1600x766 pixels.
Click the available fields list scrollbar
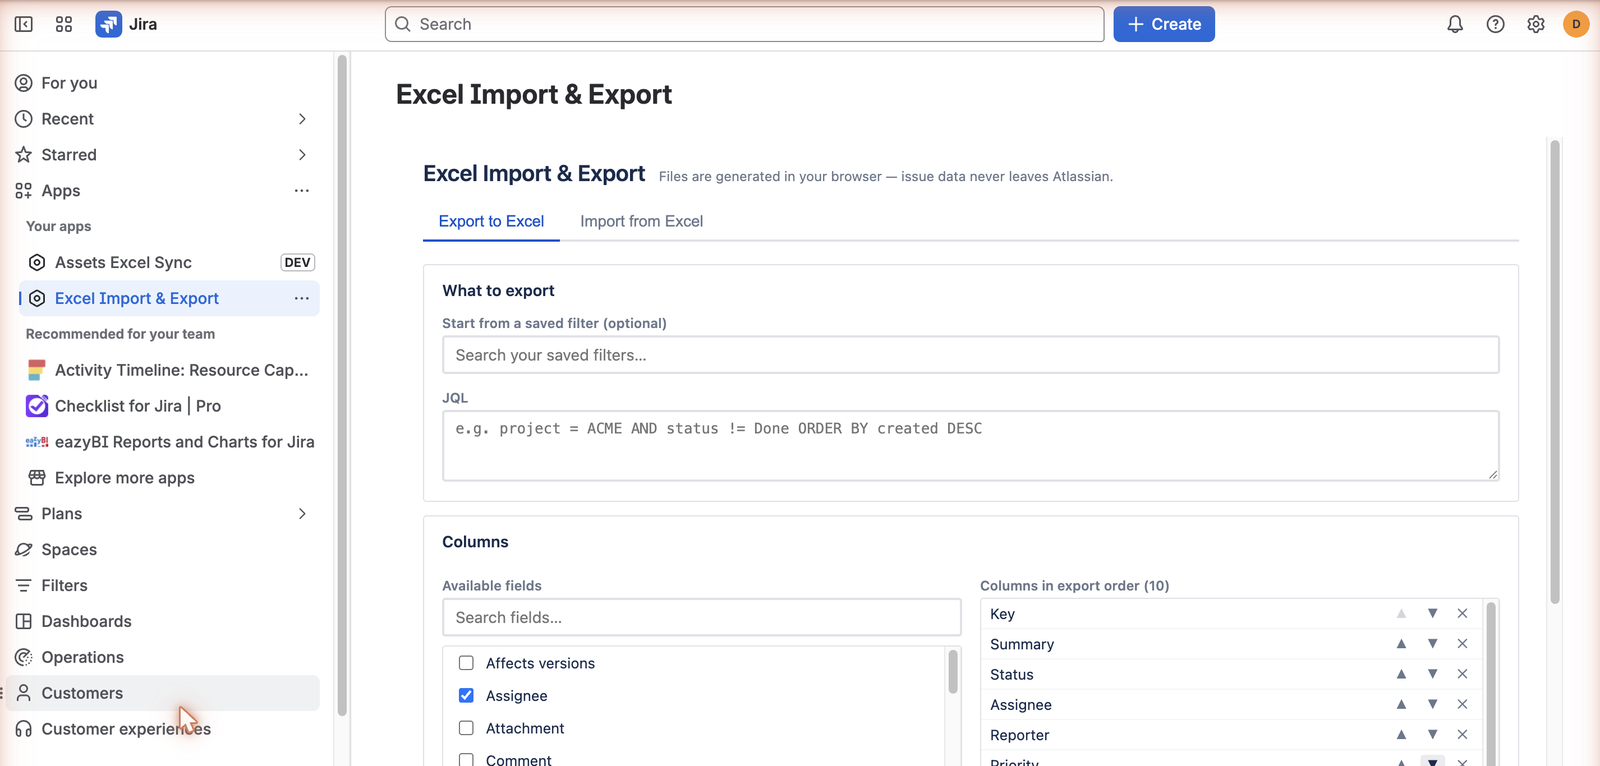pyautogui.click(x=953, y=672)
